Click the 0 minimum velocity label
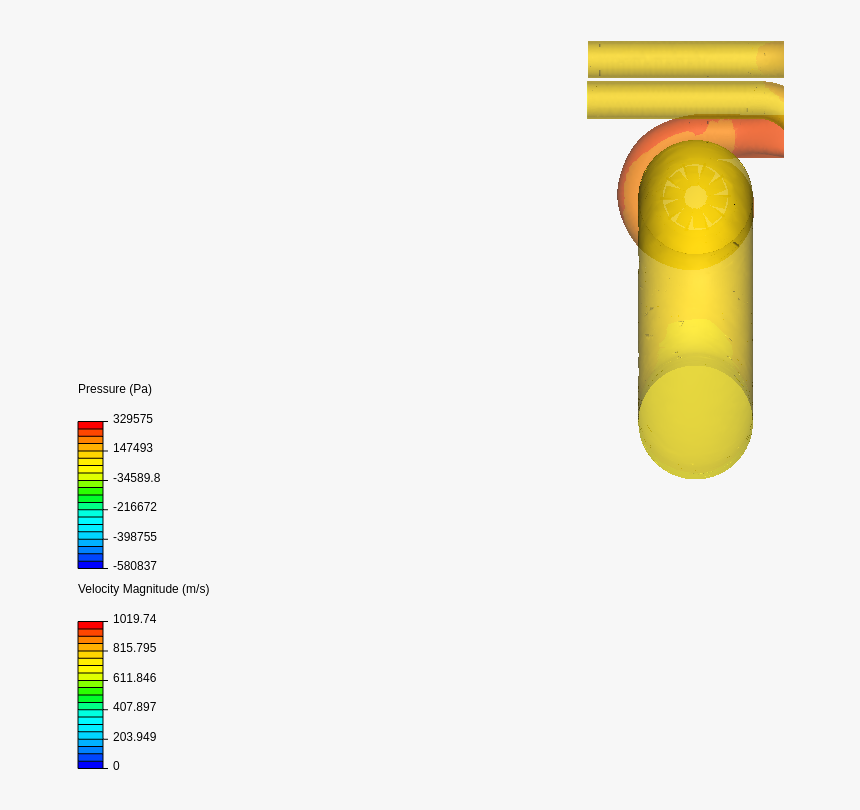The height and width of the screenshot is (810, 860). (116, 766)
